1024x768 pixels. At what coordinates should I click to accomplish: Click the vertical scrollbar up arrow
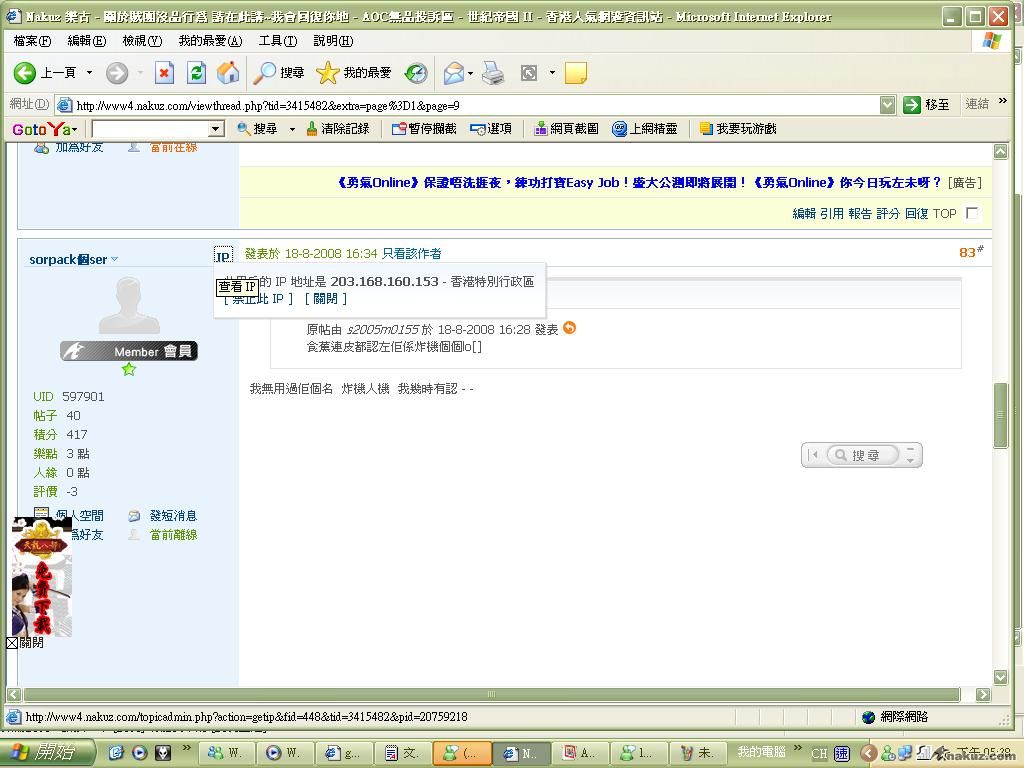(x=1000, y=152)
